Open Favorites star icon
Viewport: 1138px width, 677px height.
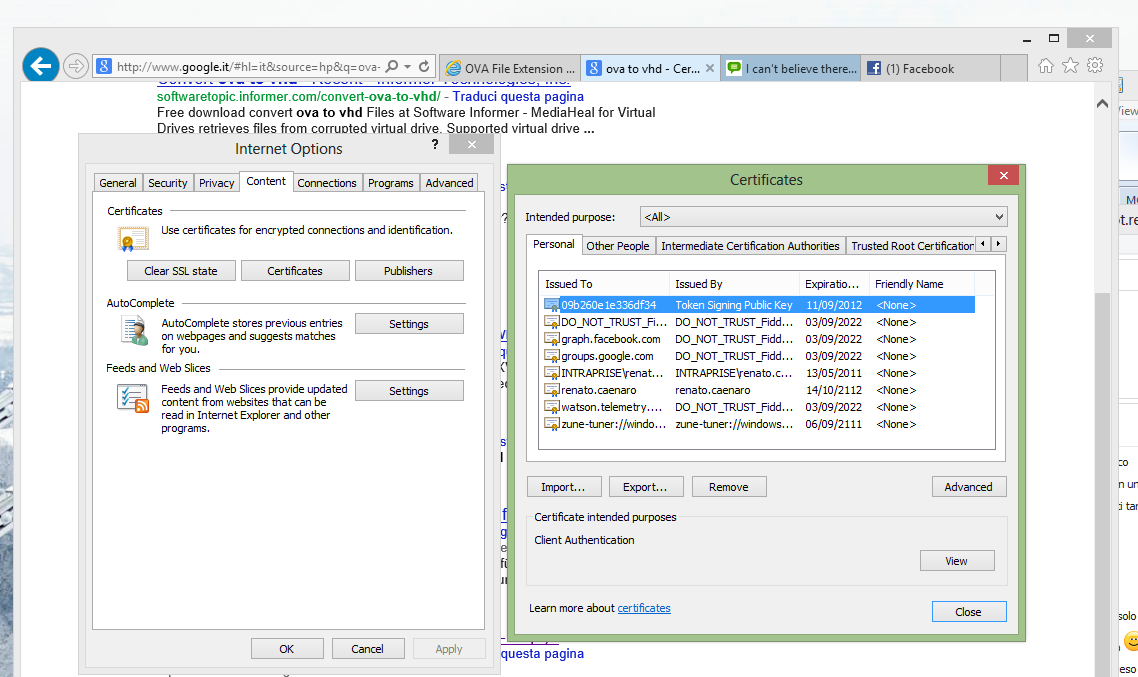[1071, 66]
